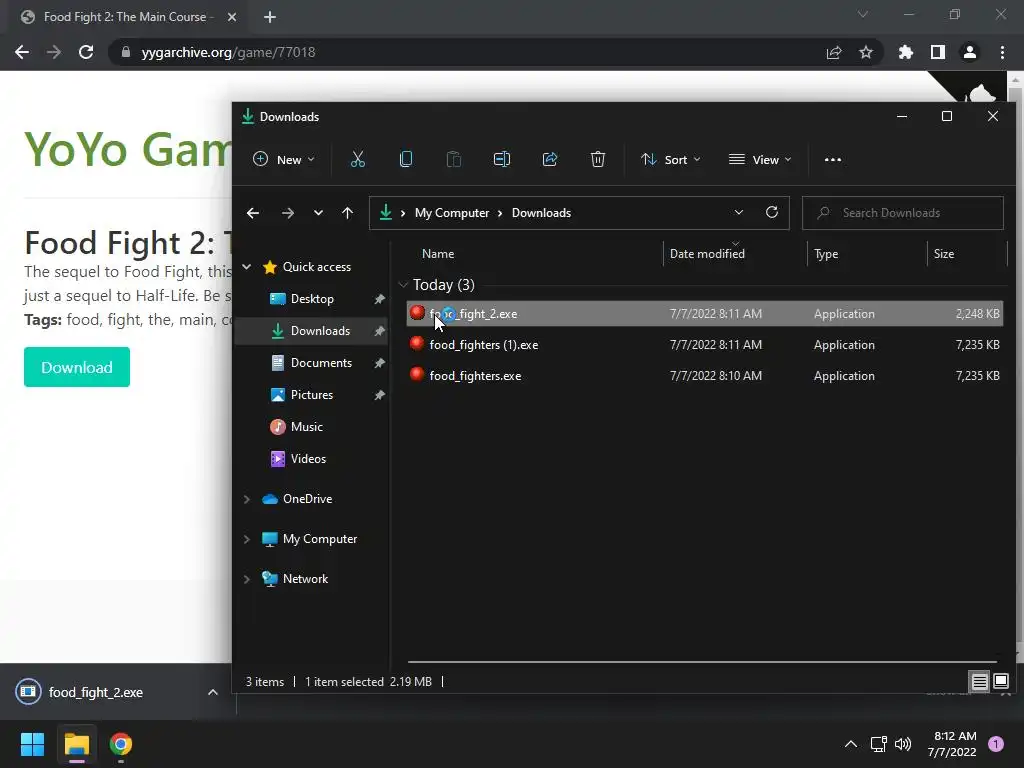
Task: Click the Search Downloads field
Action: click(903, 213)
